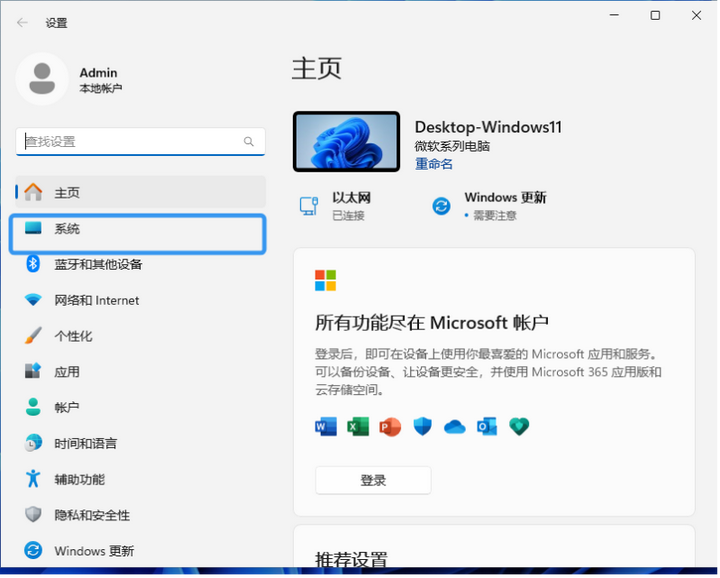Click the 微软系列电脑 label

tap(453, 147)
